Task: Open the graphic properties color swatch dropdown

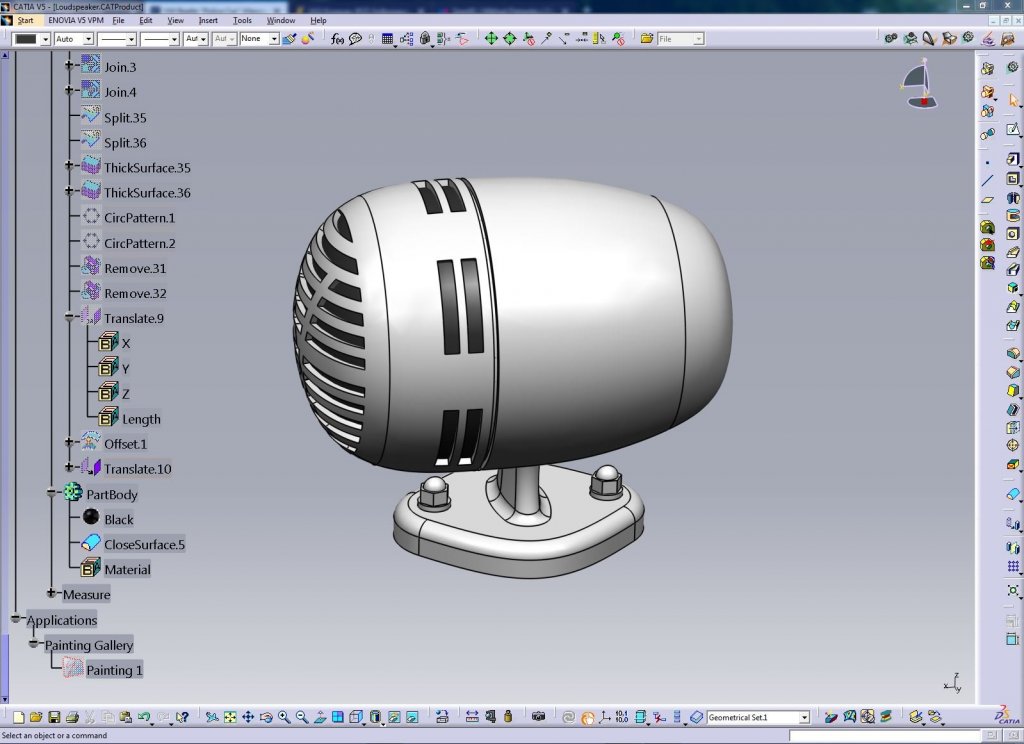Action: click(x=44, y=39)
